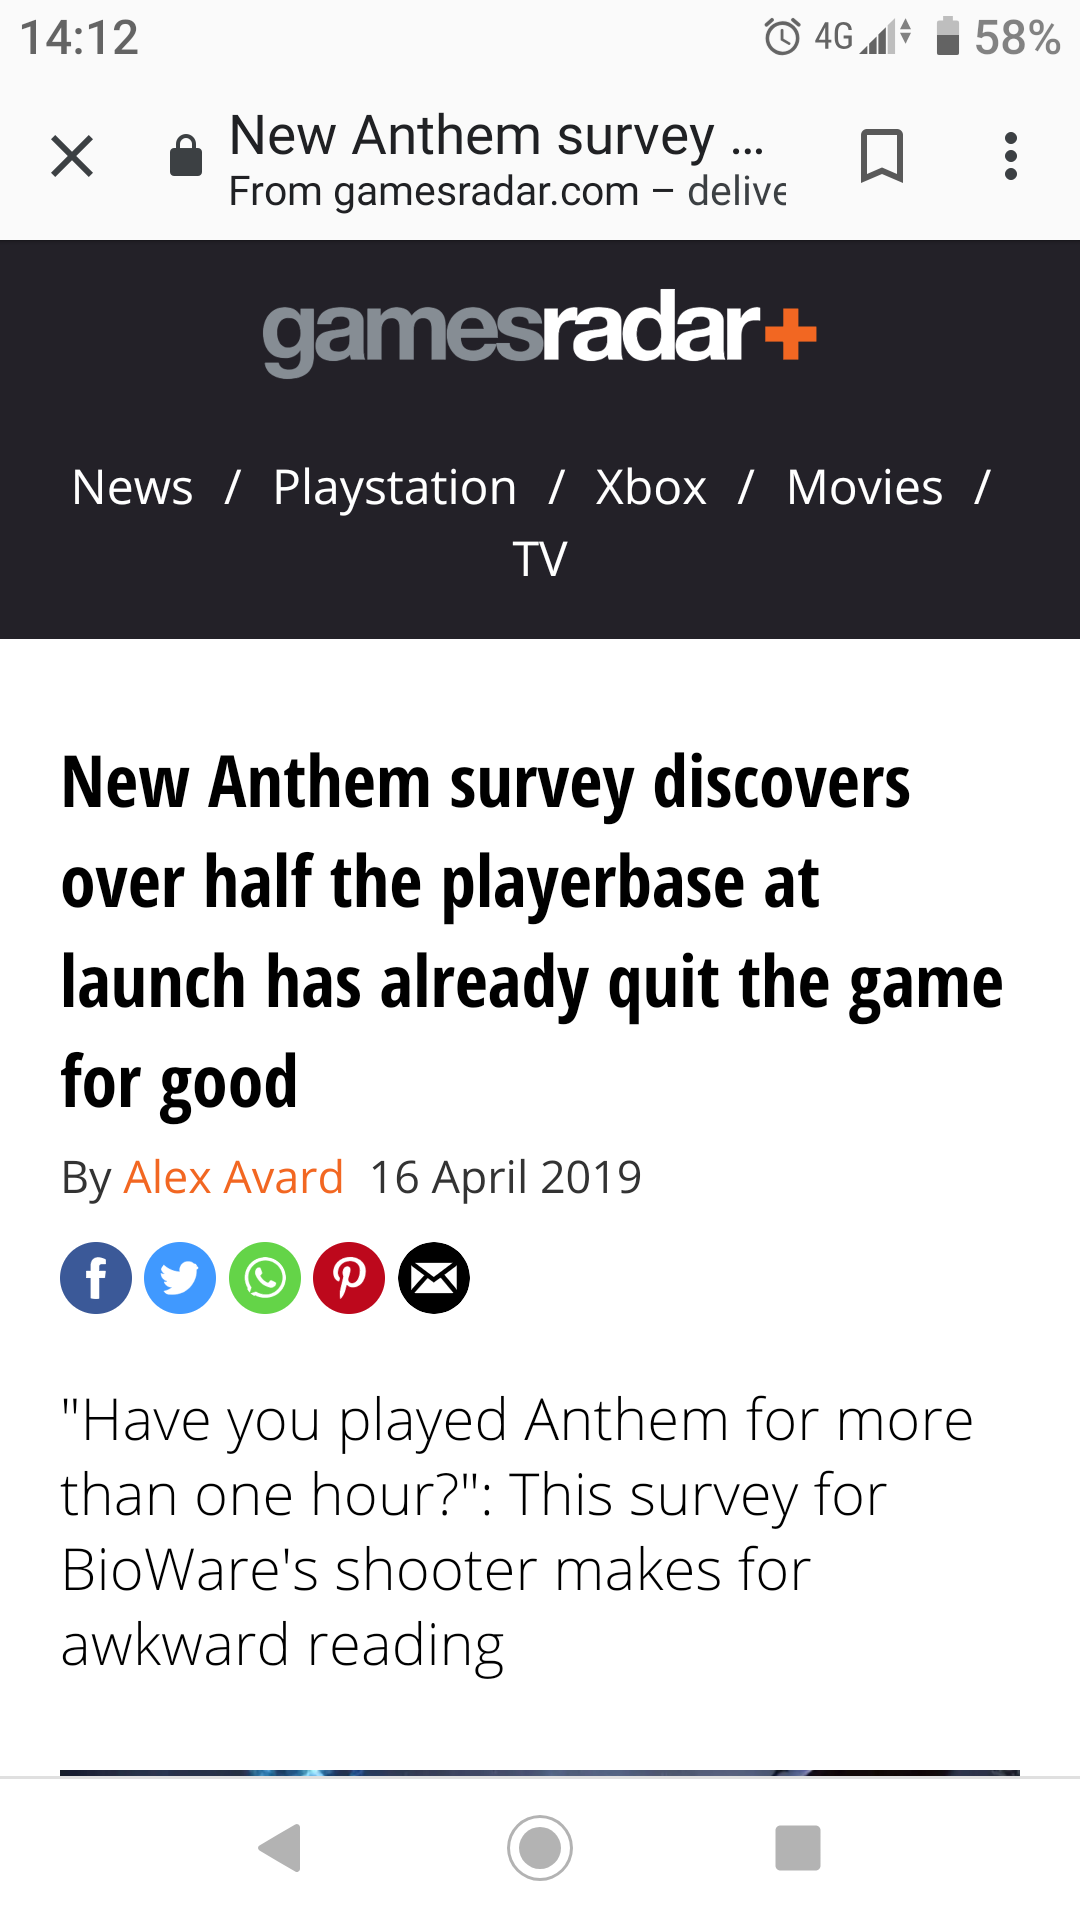The image size is (1080, 1920).
Task: Open the News section
Action: click(133, 488)
